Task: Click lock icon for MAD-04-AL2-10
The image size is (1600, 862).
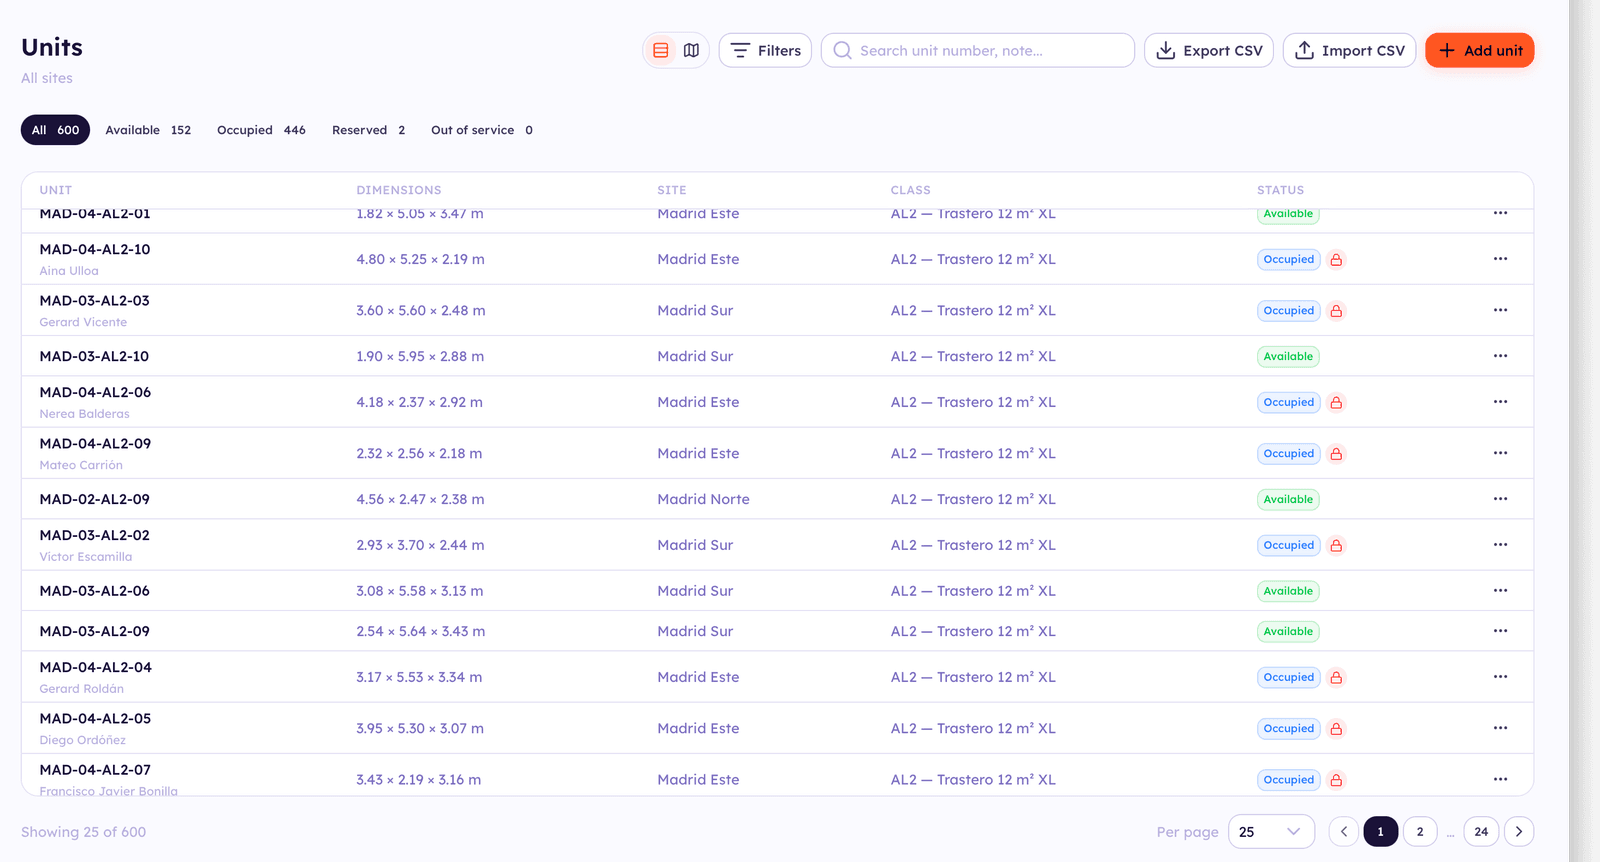Action: pos(1336,259)
